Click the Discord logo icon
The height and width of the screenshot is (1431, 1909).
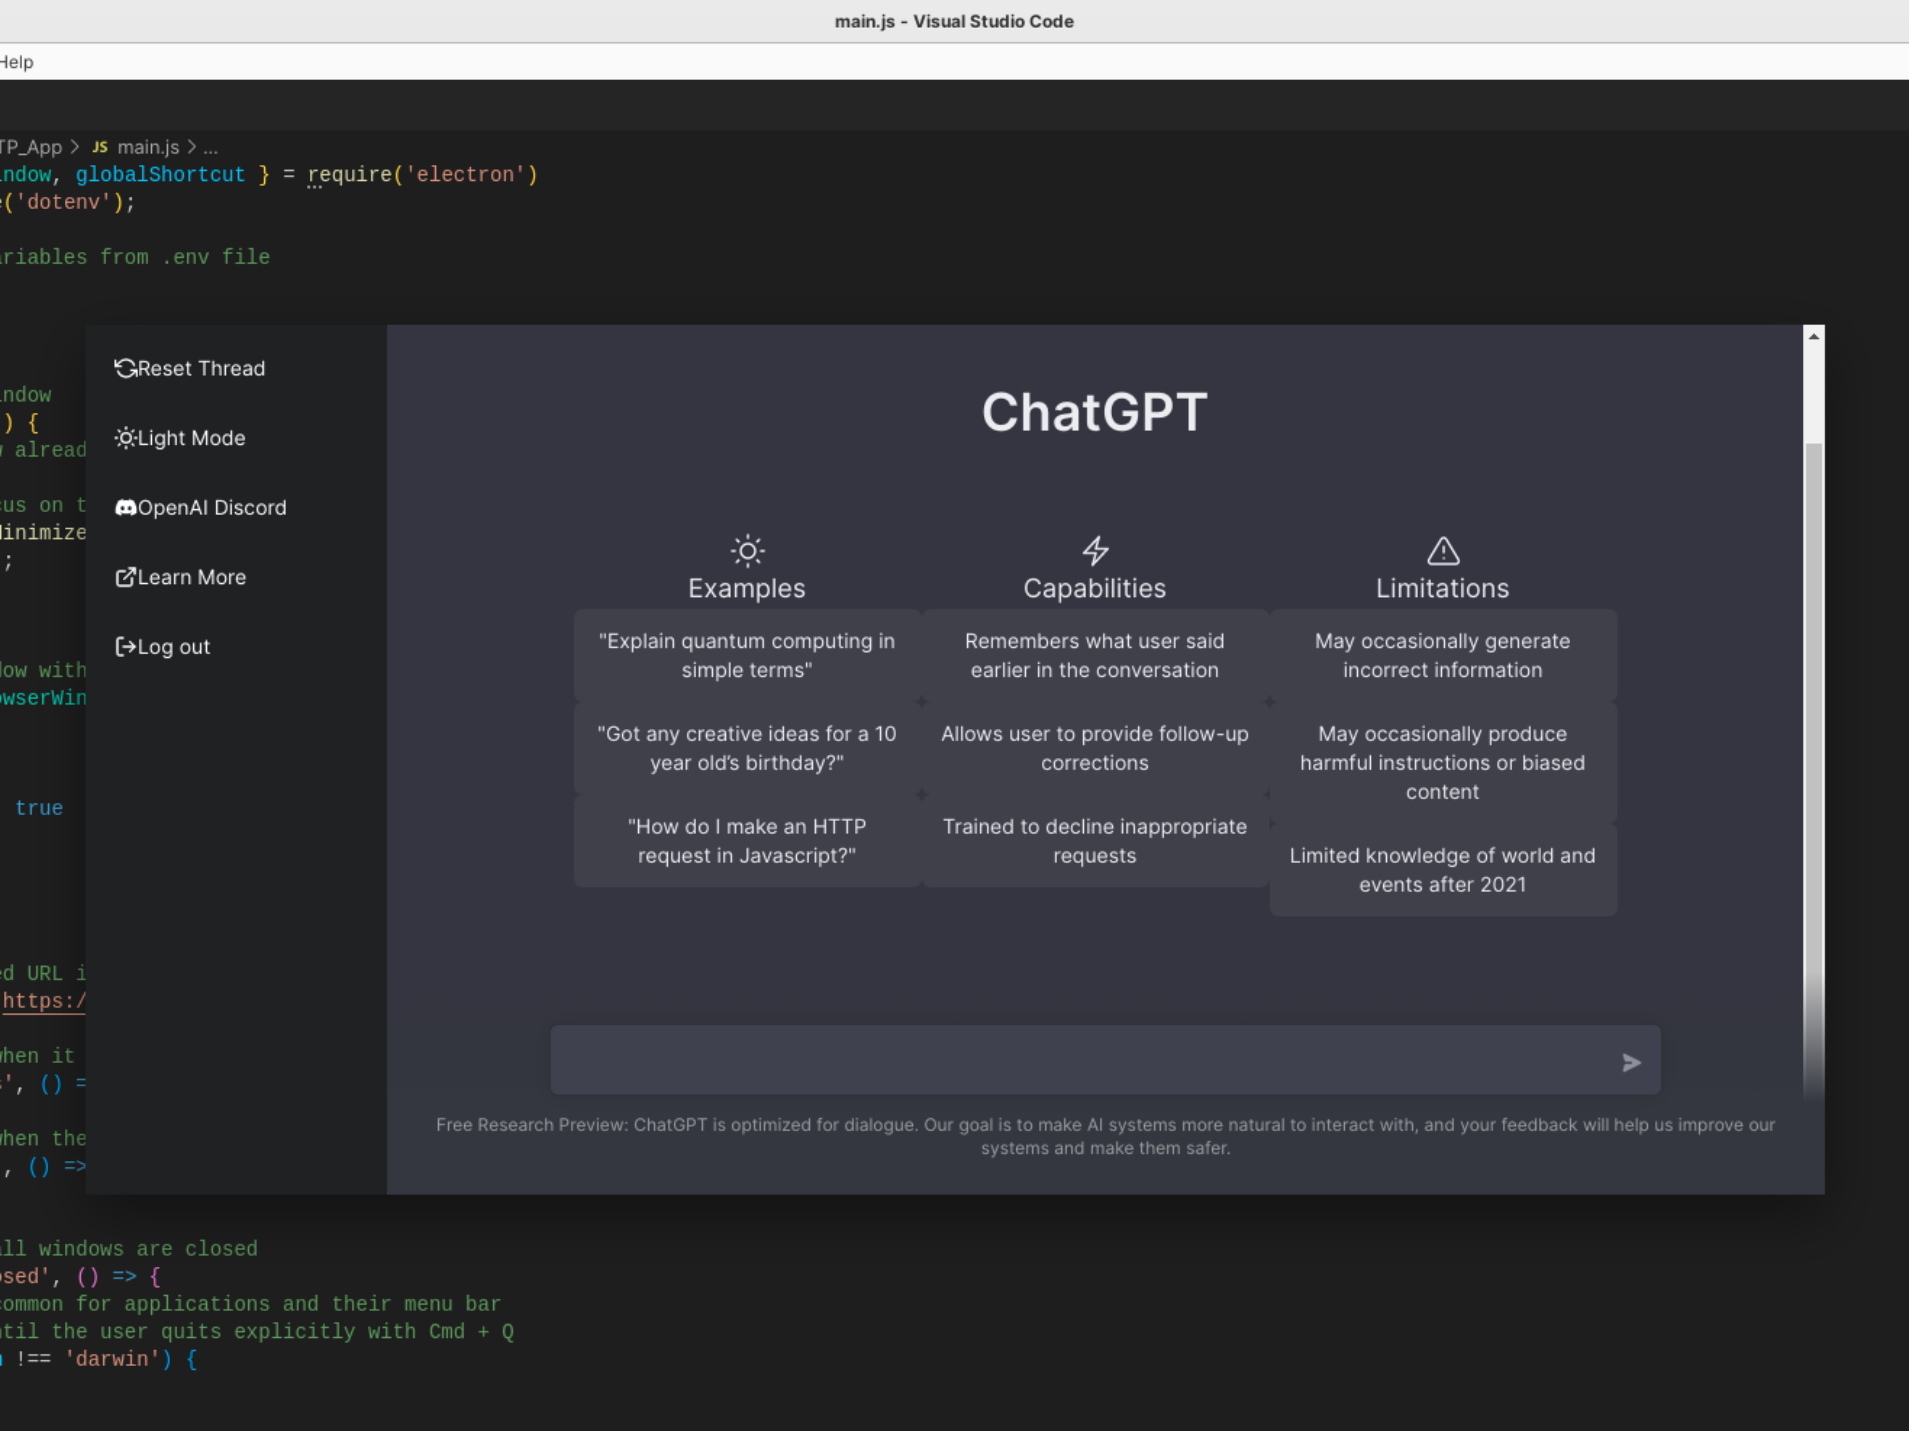point(125,508)
